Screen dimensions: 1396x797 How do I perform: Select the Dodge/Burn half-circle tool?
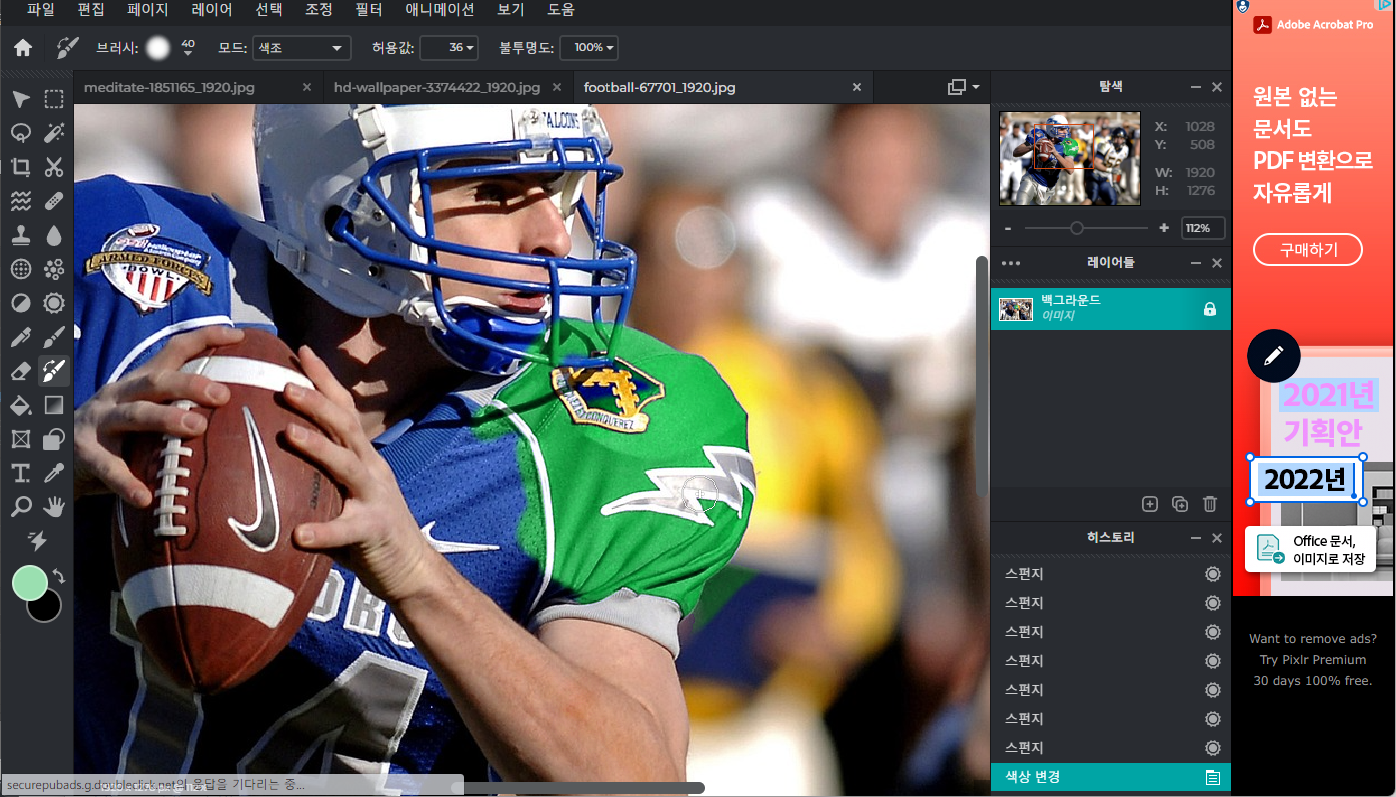(20, 303)
